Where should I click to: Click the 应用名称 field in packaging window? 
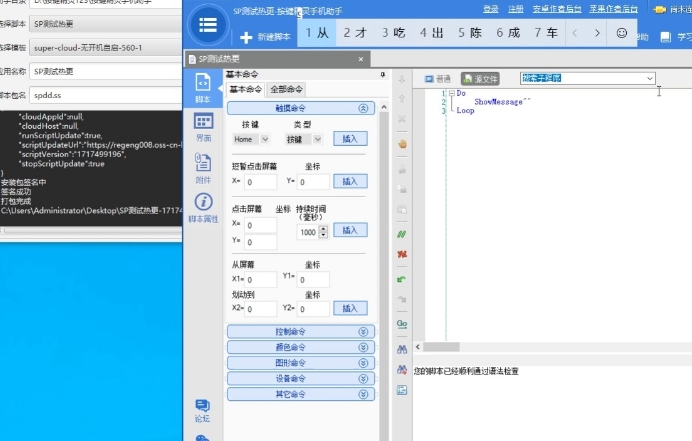coord(105,72)
